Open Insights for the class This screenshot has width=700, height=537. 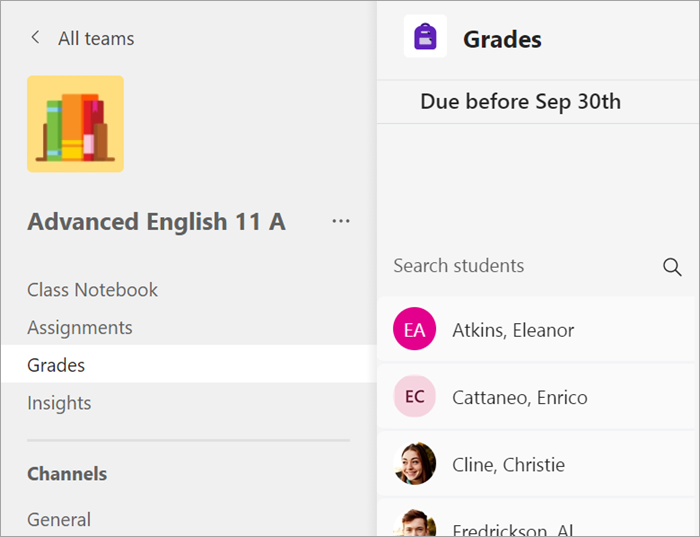59,403
